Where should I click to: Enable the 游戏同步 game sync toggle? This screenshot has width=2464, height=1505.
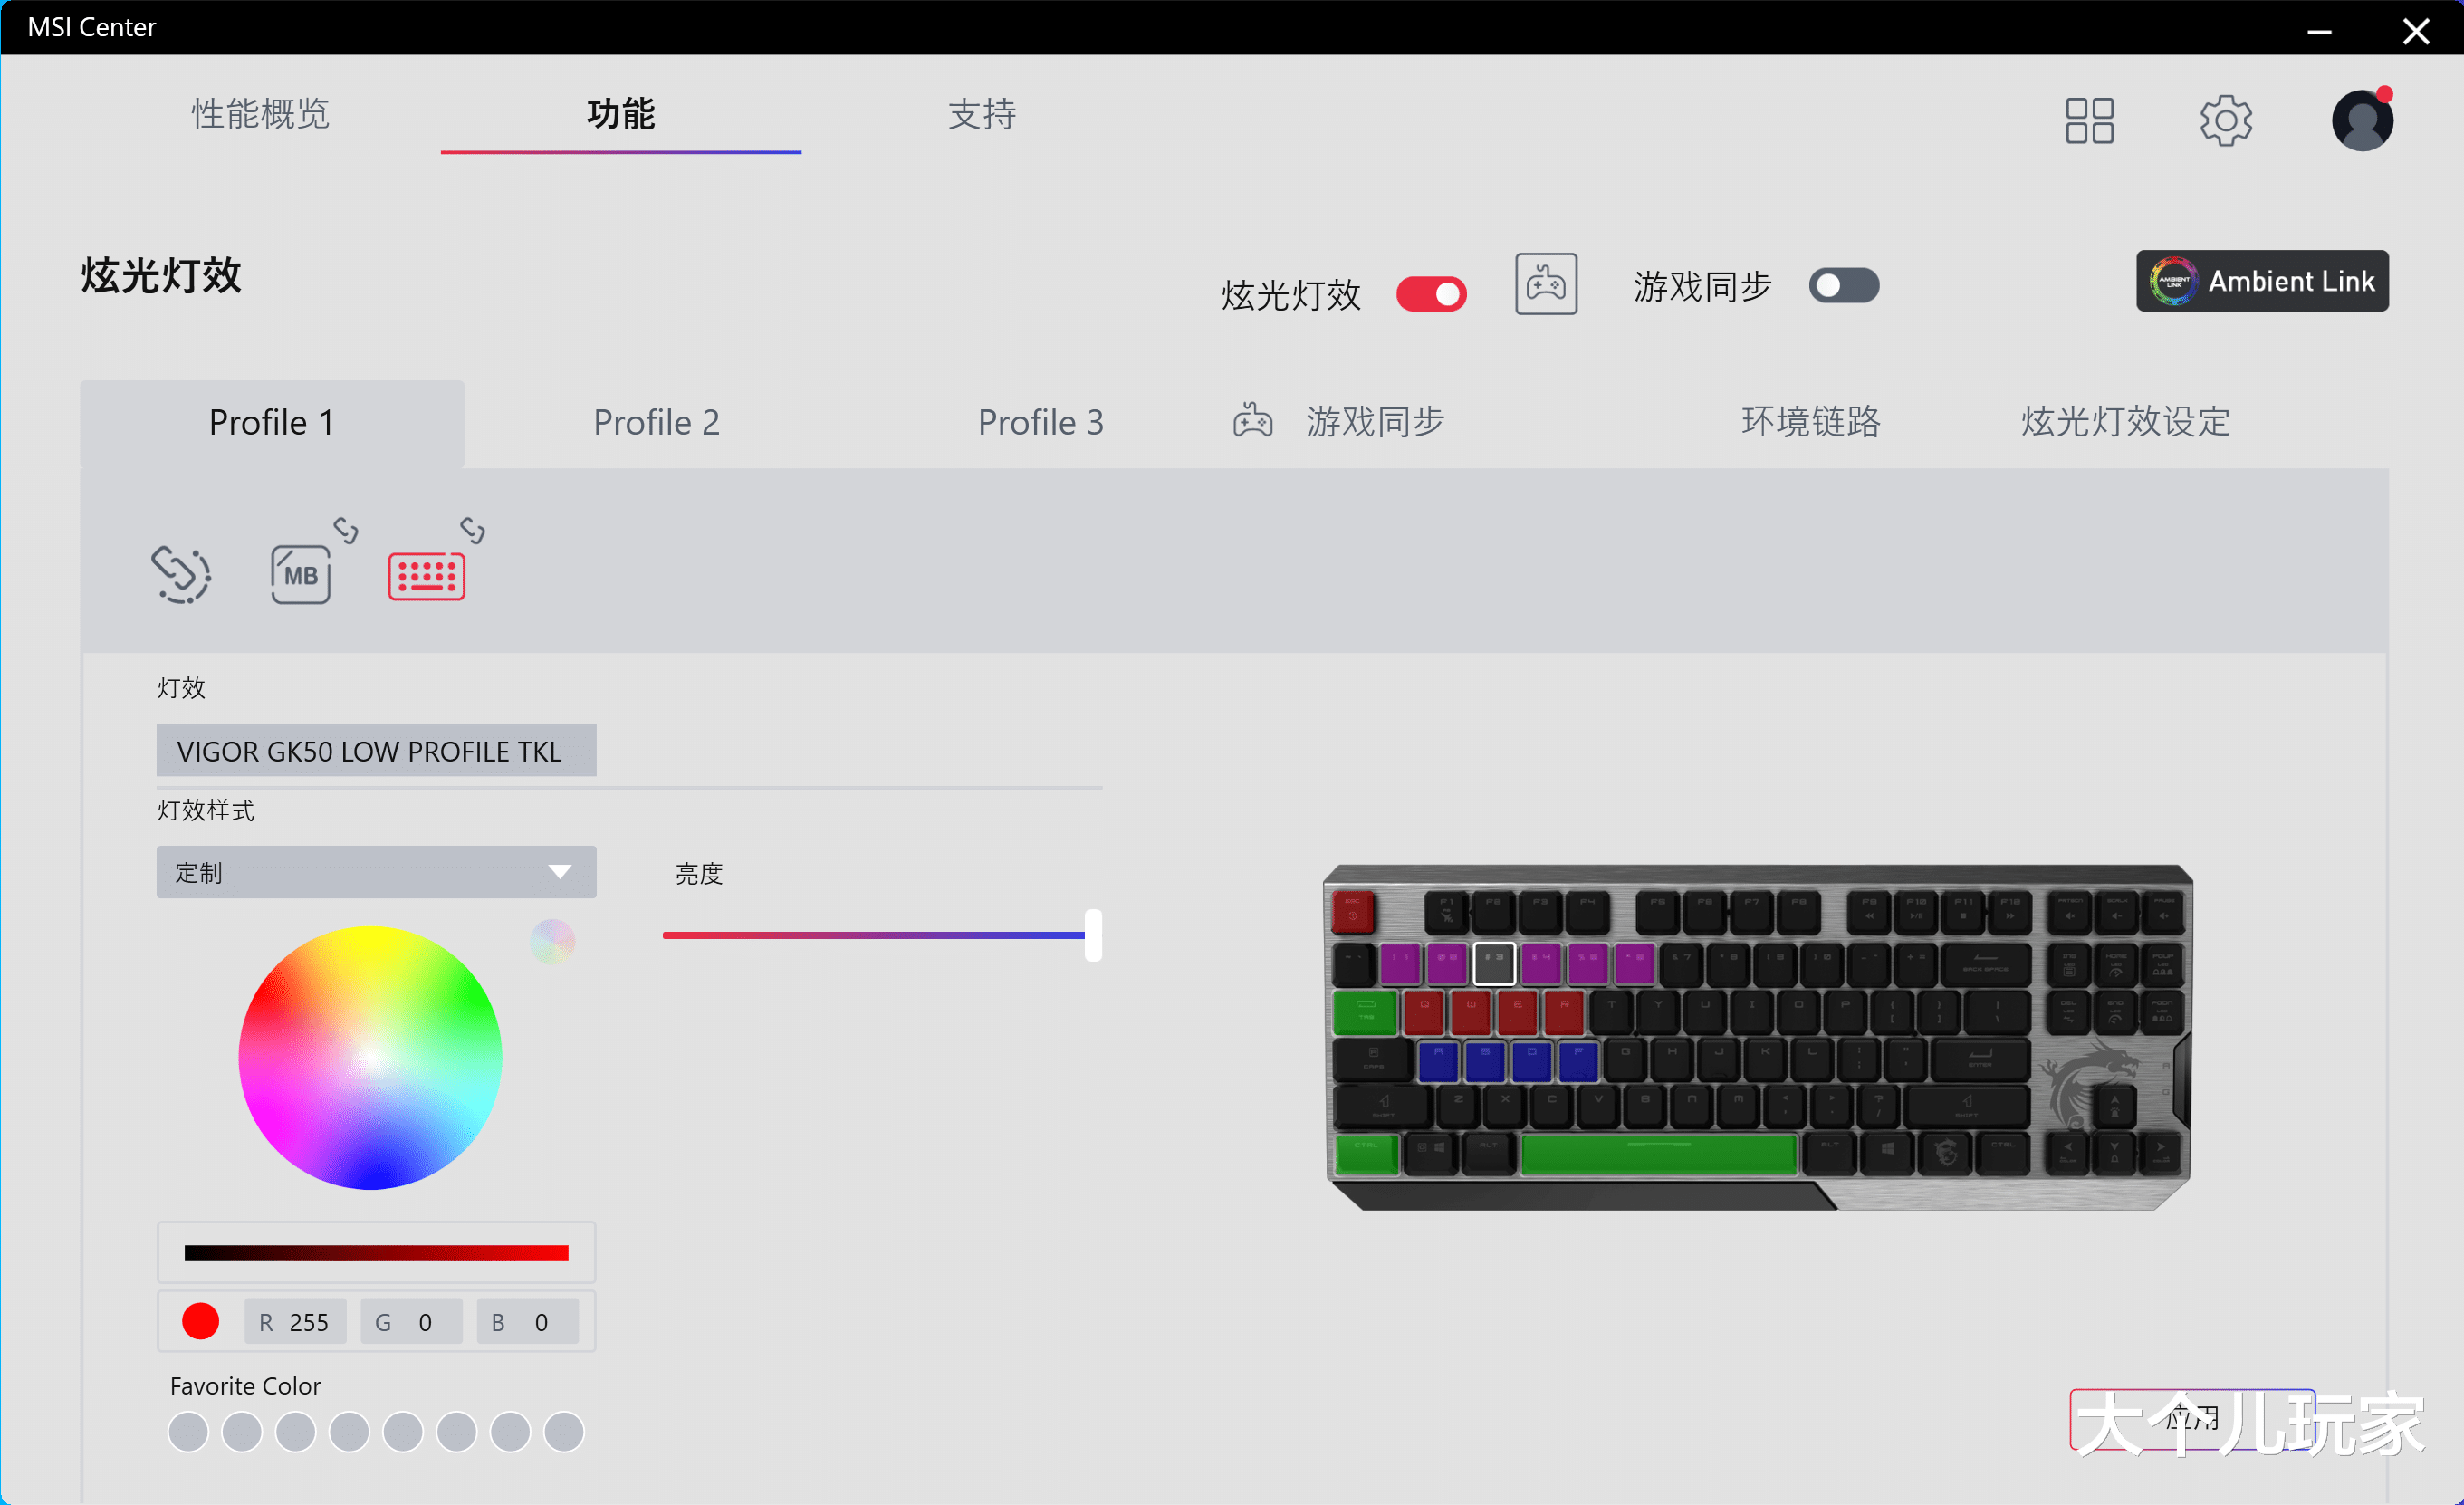pyautogui.click(x=1842, y=285)
